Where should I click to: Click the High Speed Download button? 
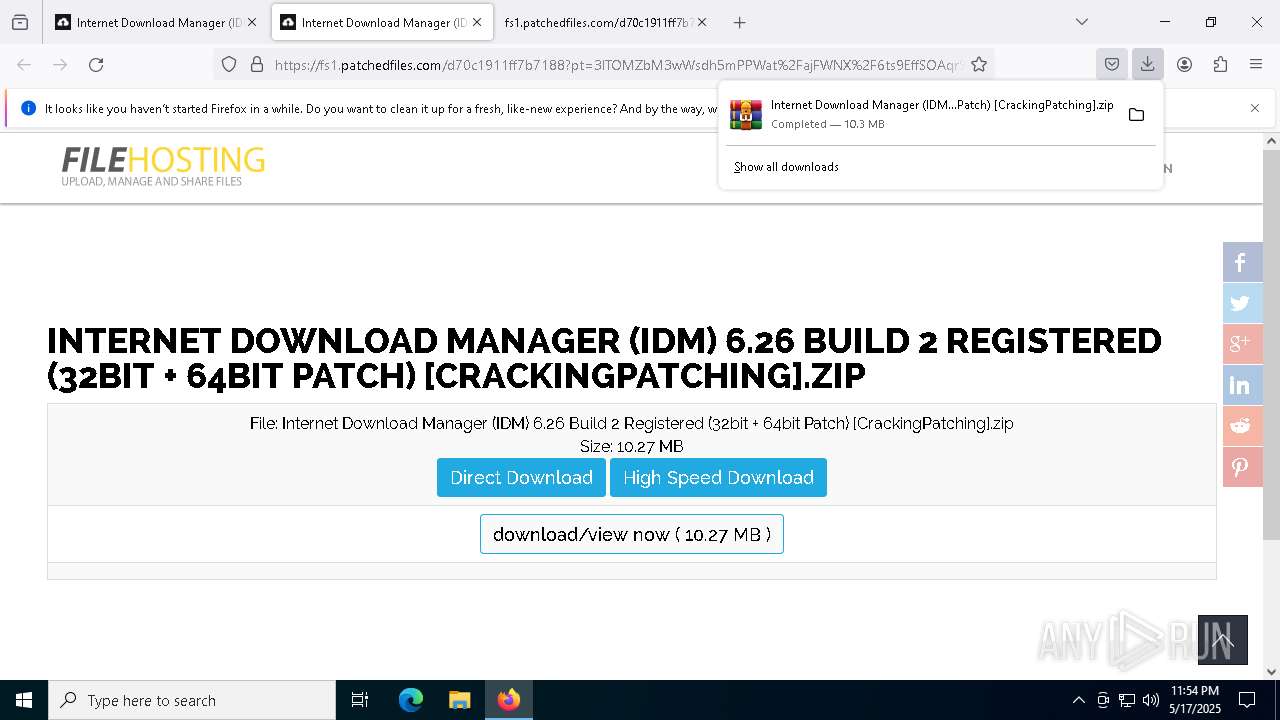coord(718,477)
